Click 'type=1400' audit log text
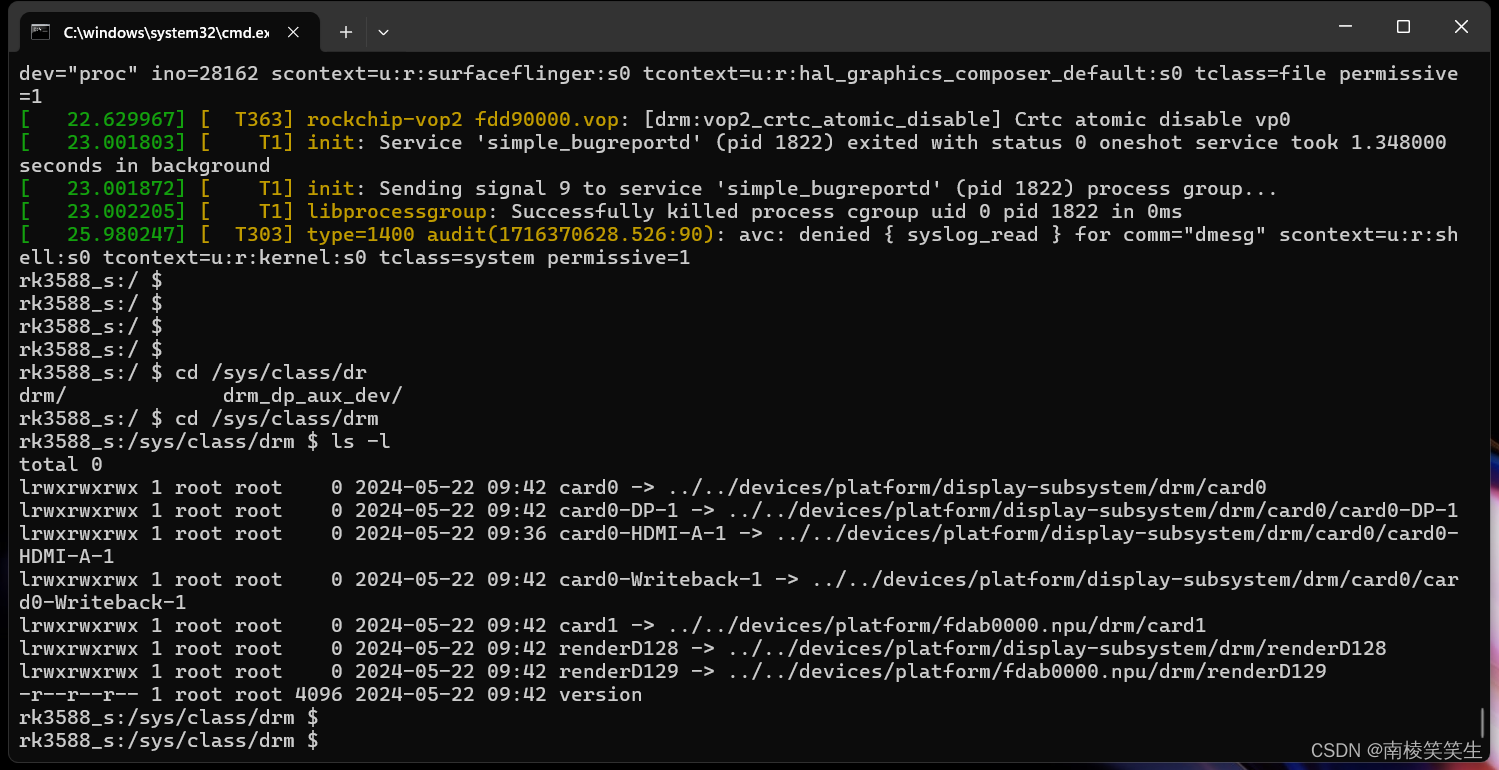The image size is (1499, 770). (360, 234)
